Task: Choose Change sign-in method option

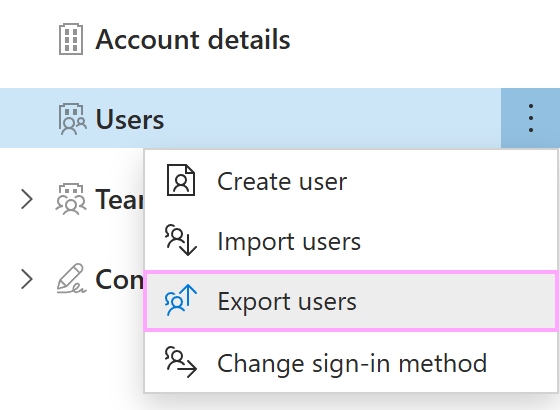Action: coord(351,363)
